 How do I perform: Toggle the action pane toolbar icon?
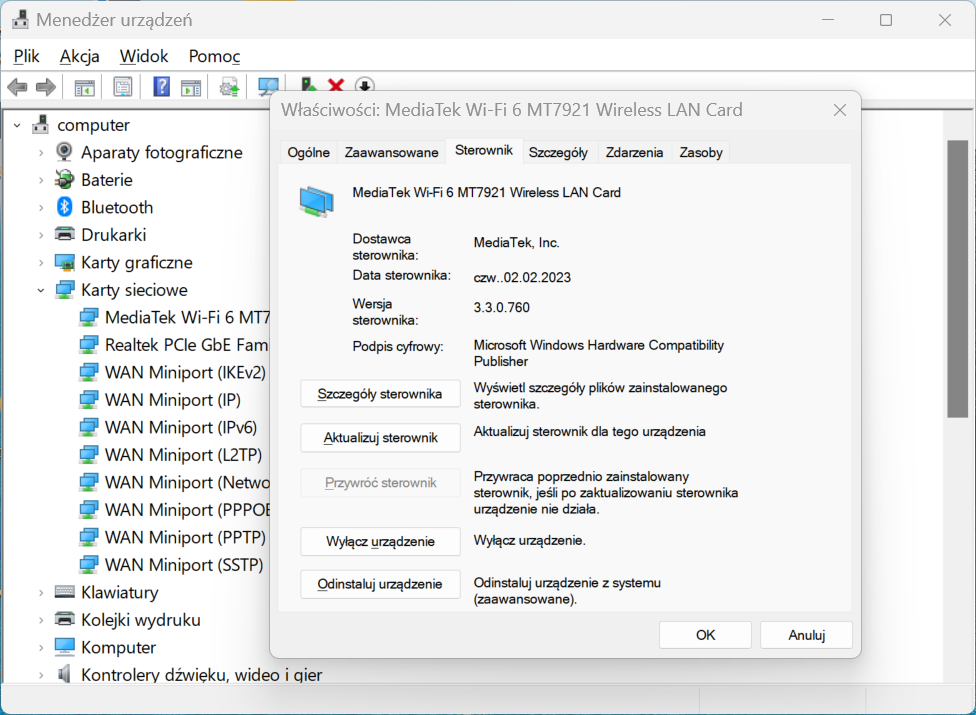[x=190, y=87]
